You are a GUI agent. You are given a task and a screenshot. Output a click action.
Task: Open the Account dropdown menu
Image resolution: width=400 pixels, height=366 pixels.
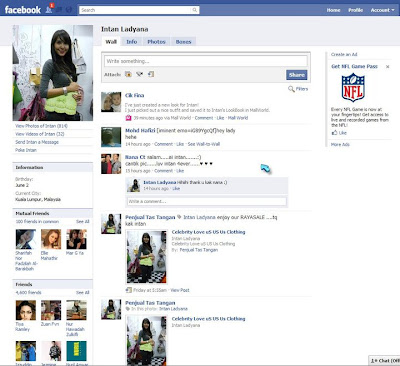click(382, 10)
